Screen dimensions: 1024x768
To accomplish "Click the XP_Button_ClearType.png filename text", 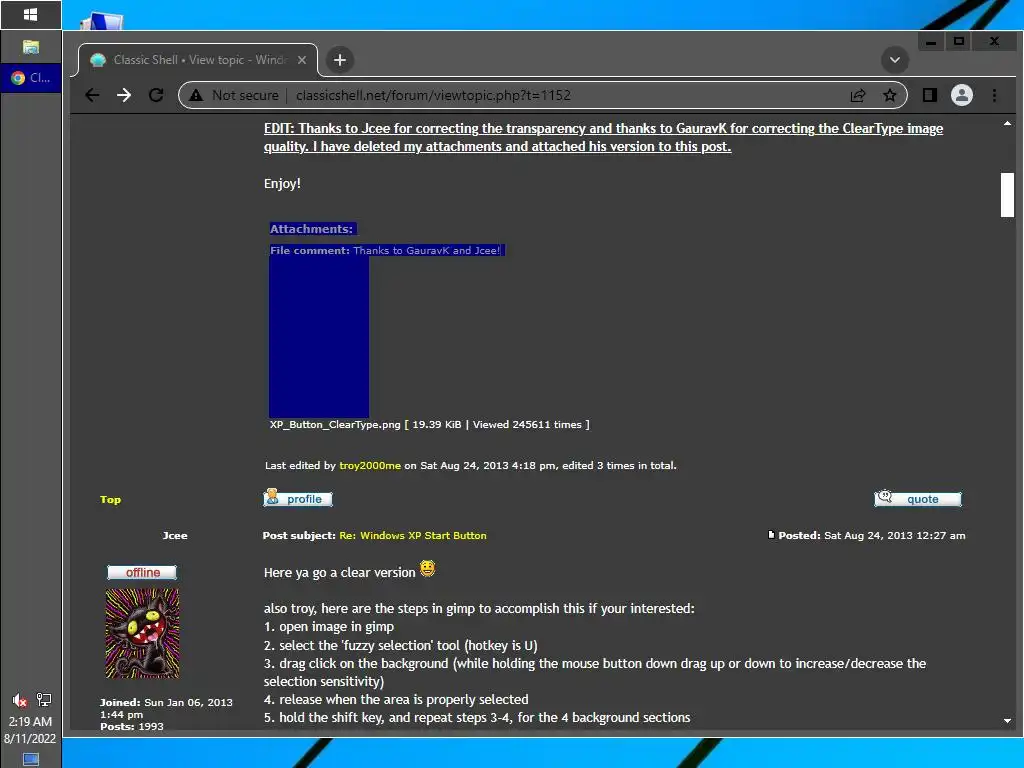I will point(335,424).
